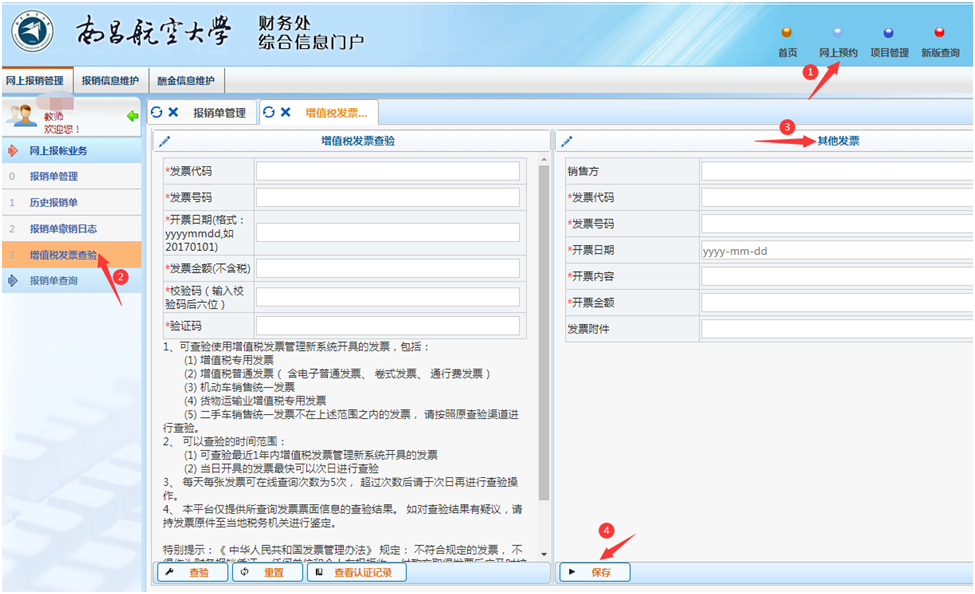Expand the 网上报帐业务 sidebar section
The width and height of the screenshot is (975, 594).
[57, 151]
